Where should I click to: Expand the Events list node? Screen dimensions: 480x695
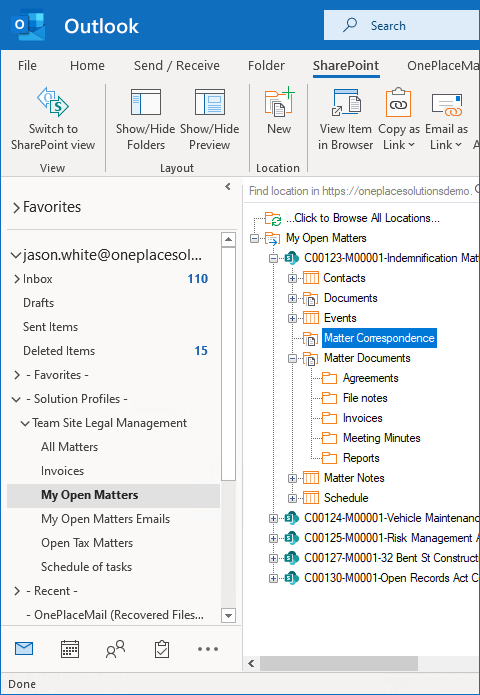(292, 318)
